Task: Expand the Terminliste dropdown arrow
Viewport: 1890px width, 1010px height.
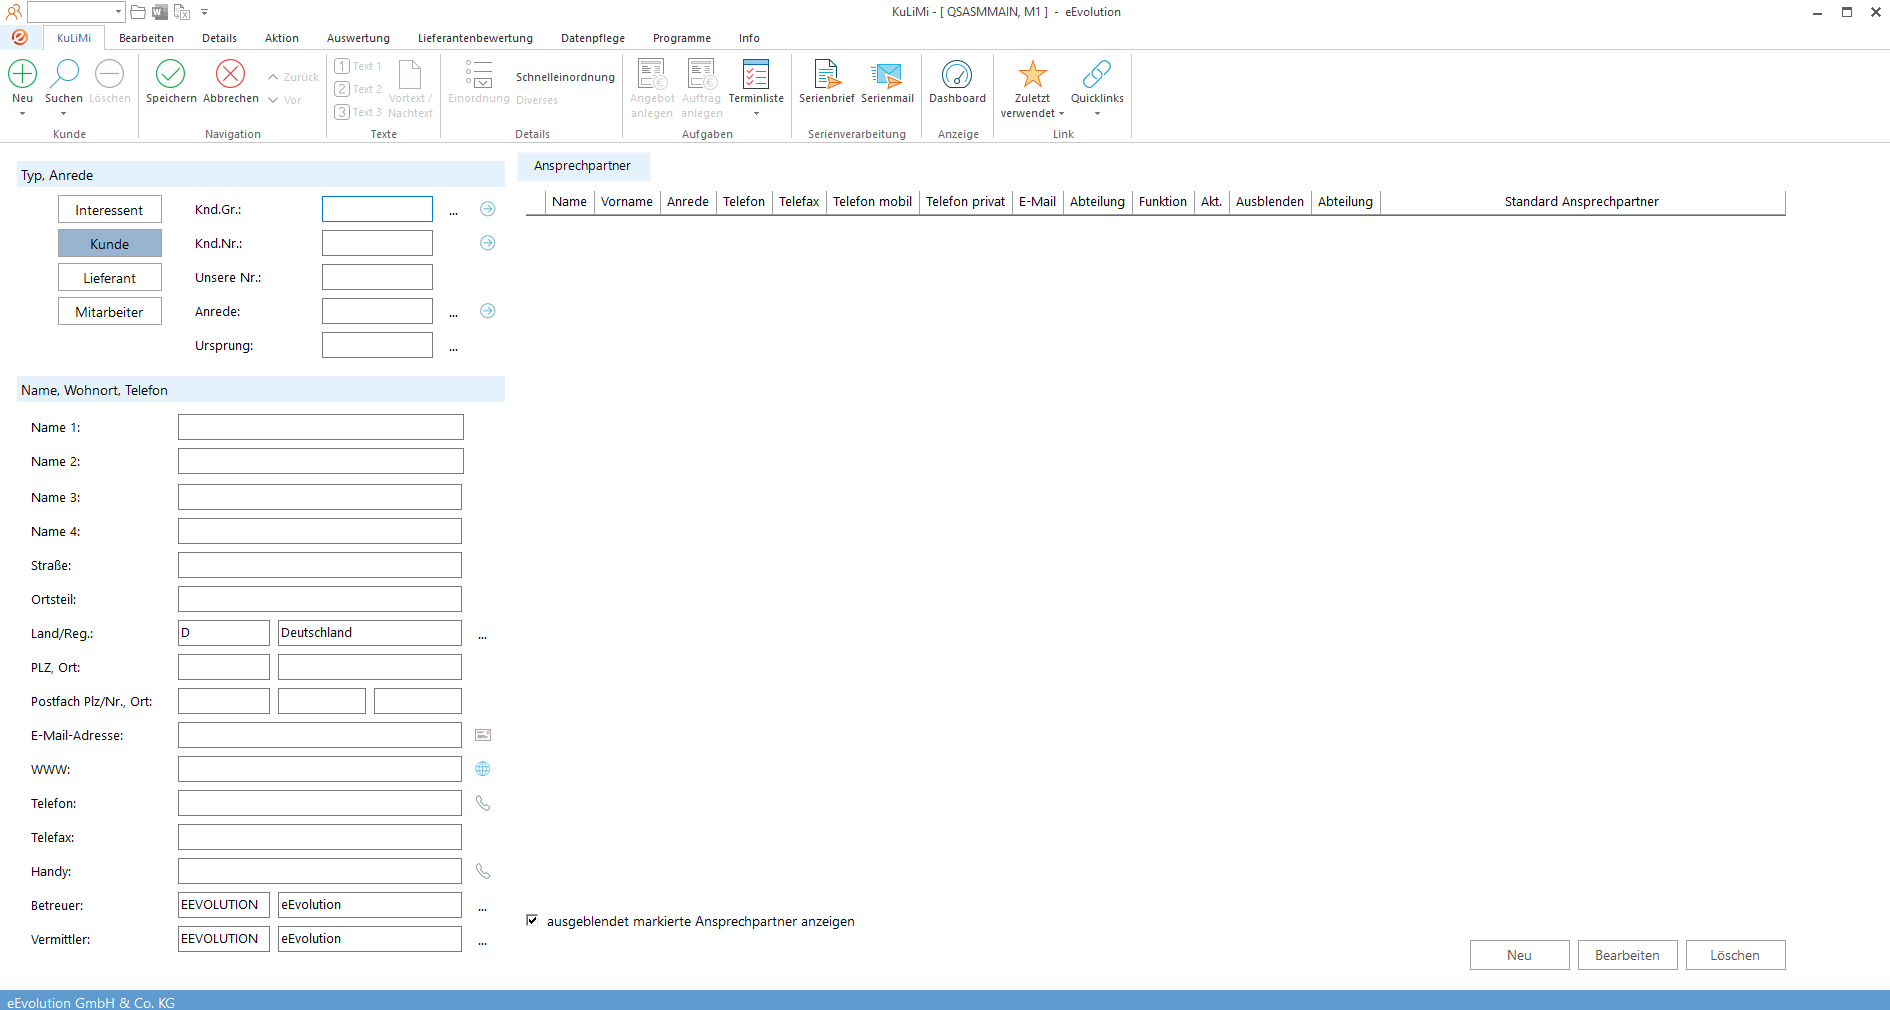Action: coord(756,114)
